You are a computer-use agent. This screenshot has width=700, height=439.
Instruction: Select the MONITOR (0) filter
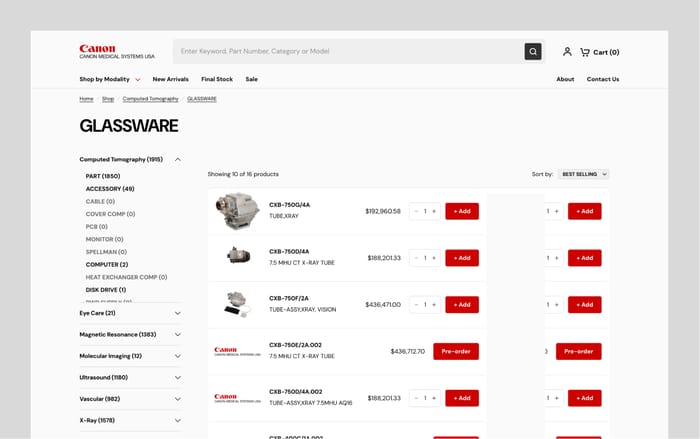click(x=104, y=239)
